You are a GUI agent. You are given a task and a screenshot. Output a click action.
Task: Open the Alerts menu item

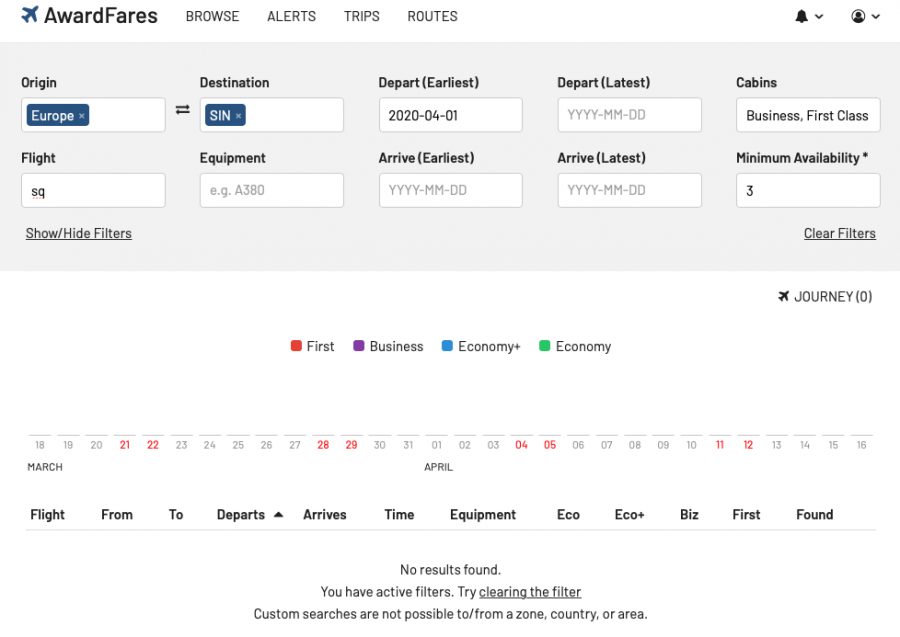(291, 16)
